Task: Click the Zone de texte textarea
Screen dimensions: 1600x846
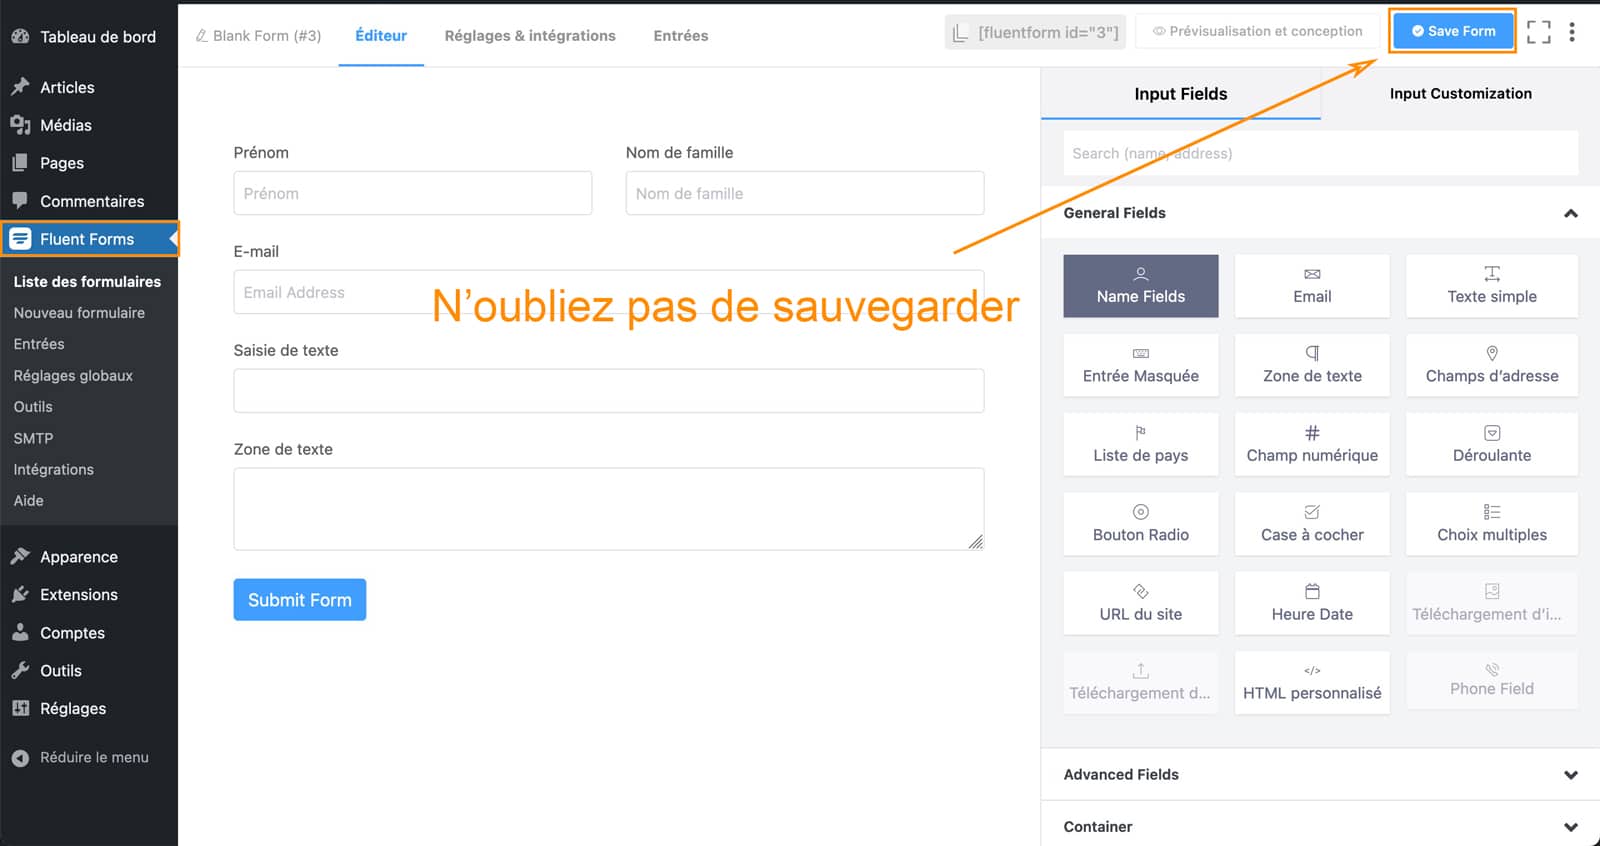Action: 609,509
